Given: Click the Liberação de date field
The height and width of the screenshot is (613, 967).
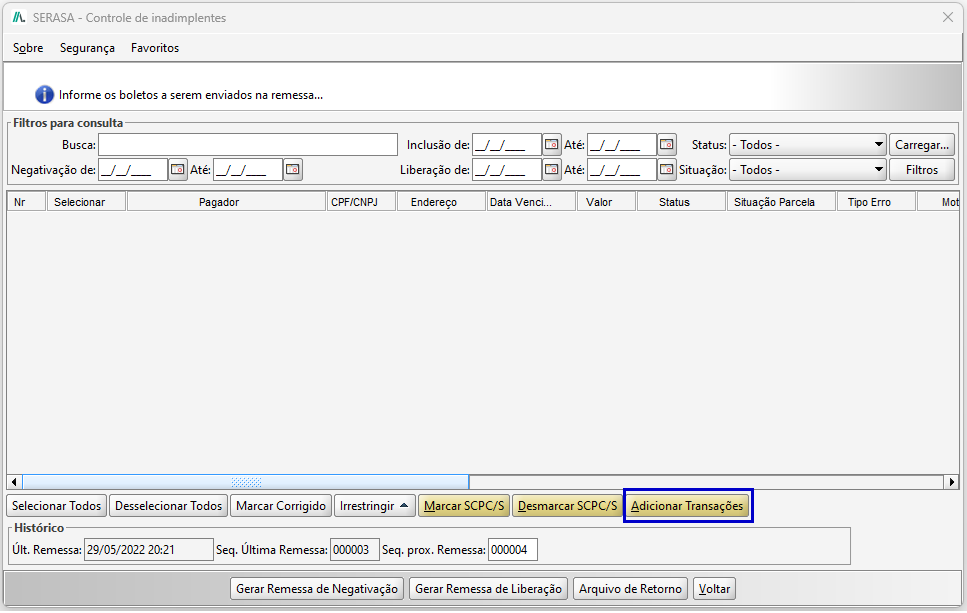Looking at the screenshot, I should tap(507, 170).
